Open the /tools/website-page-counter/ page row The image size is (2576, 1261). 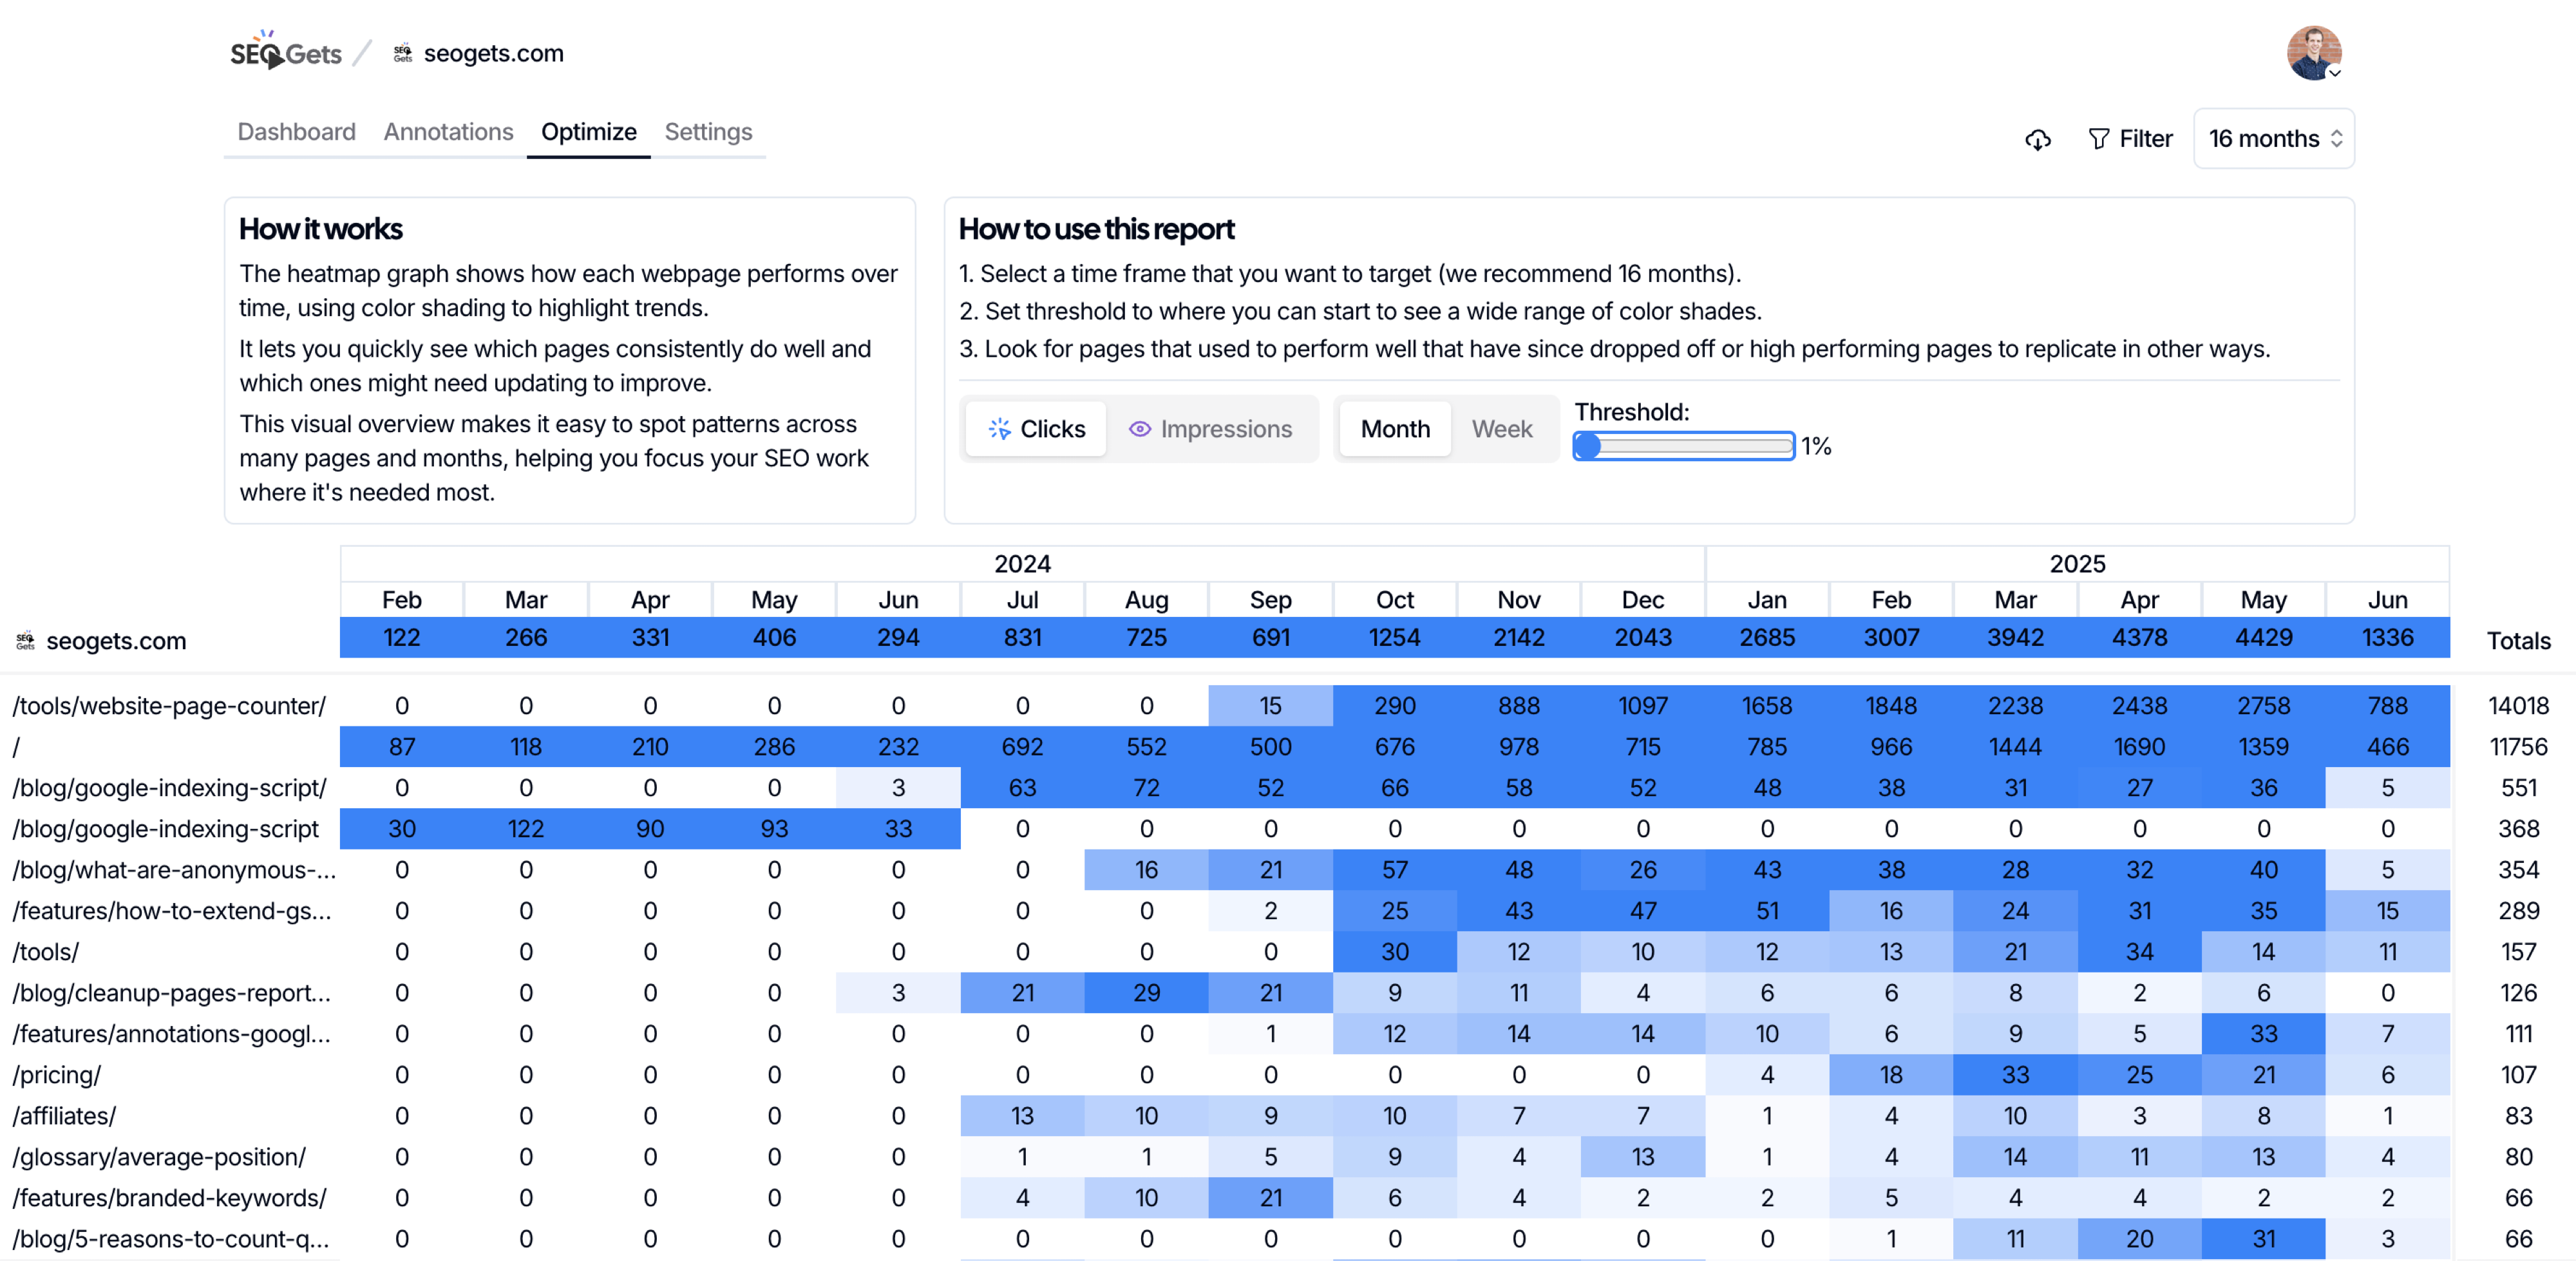point(169,706)
